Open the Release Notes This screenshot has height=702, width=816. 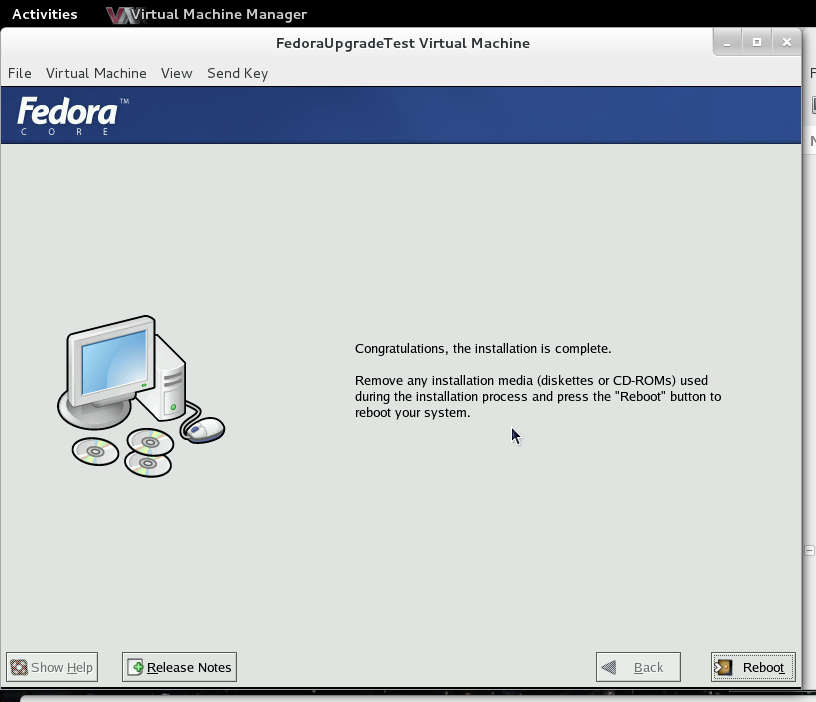179,667
